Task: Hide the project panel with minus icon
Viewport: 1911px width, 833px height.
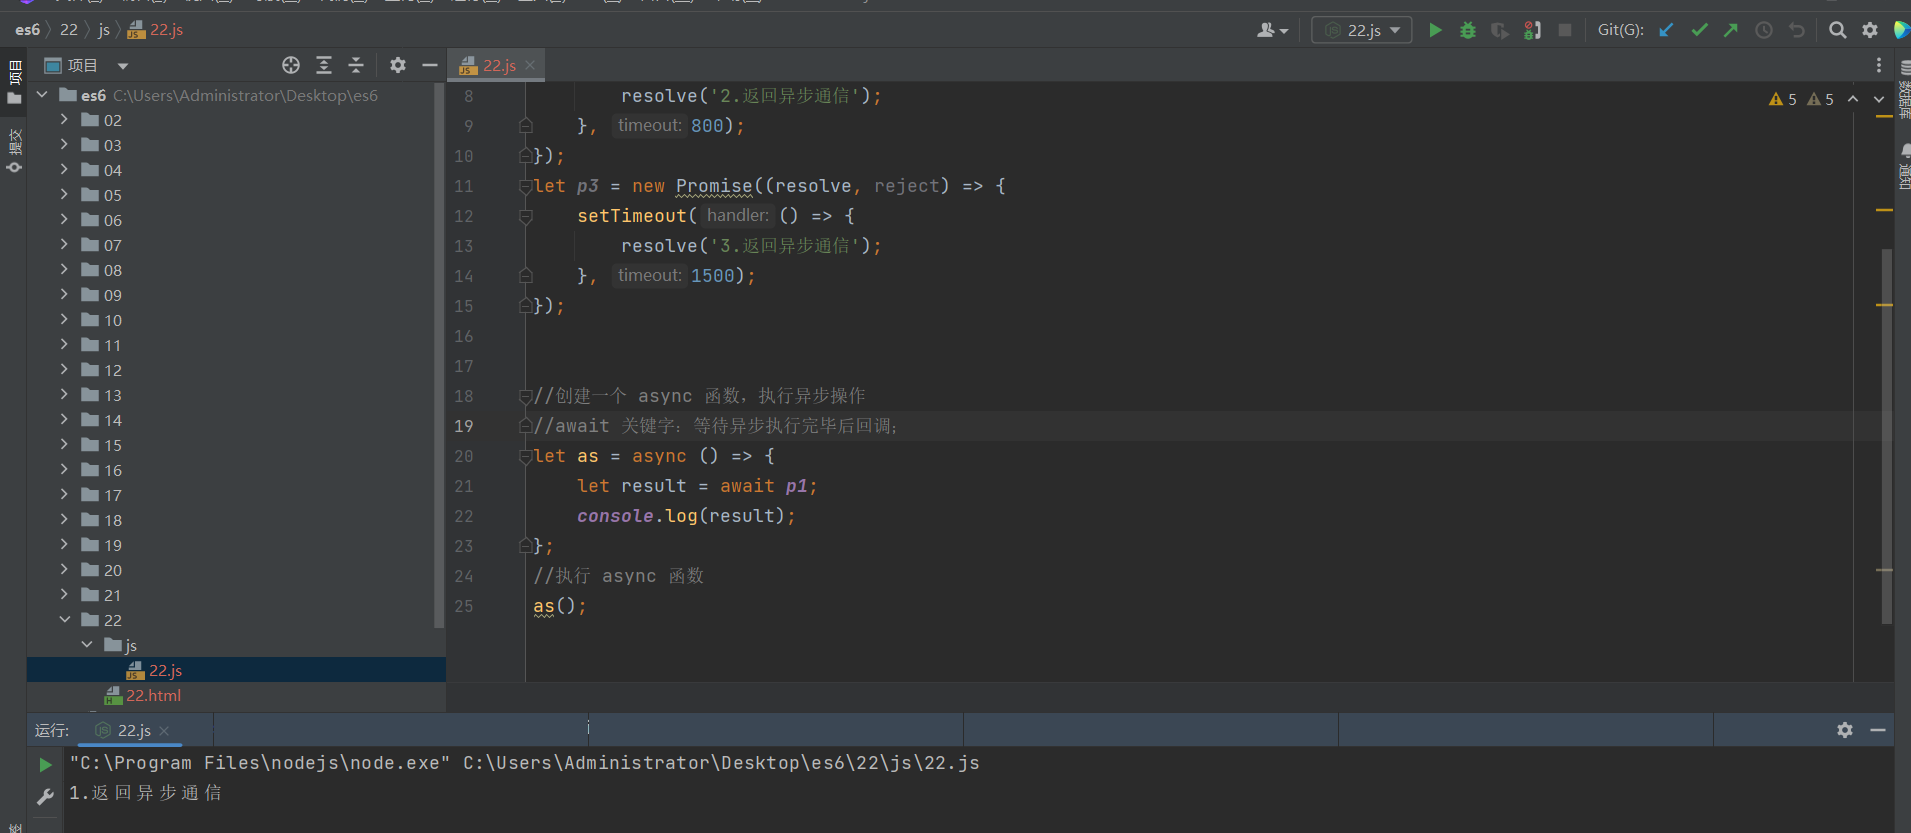Action: (430, 65)
